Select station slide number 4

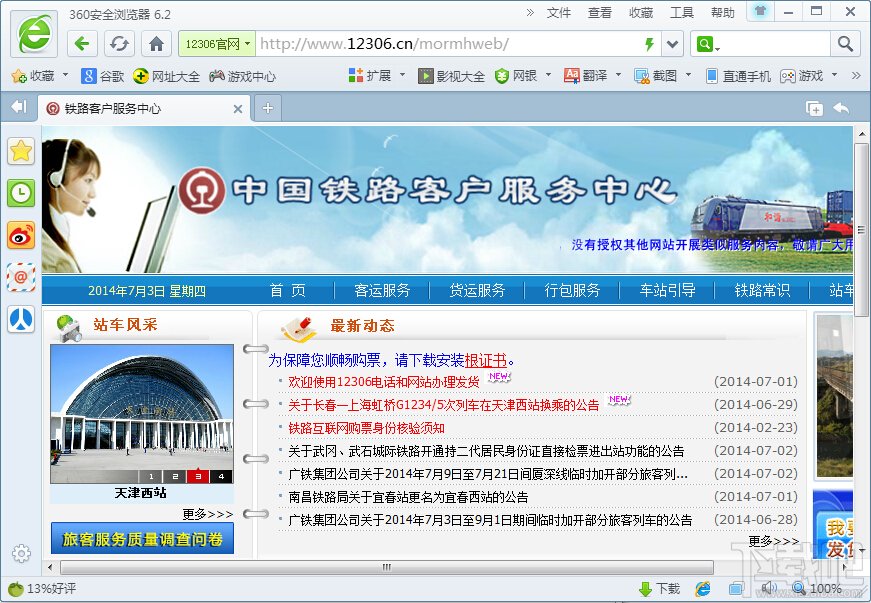pyautogui.click(x=221, y=476)
